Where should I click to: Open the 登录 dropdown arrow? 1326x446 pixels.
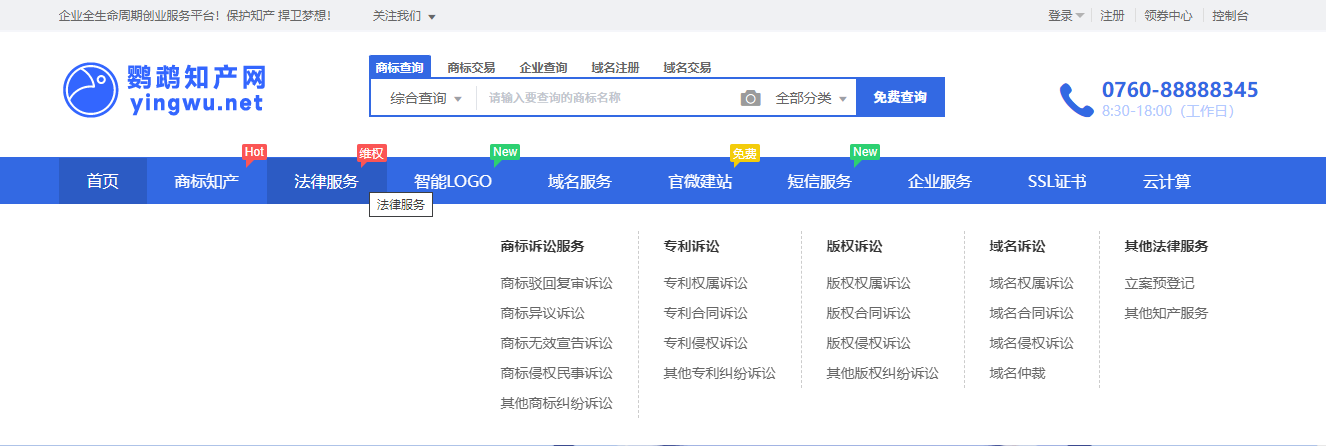(x=1080, y=16)
